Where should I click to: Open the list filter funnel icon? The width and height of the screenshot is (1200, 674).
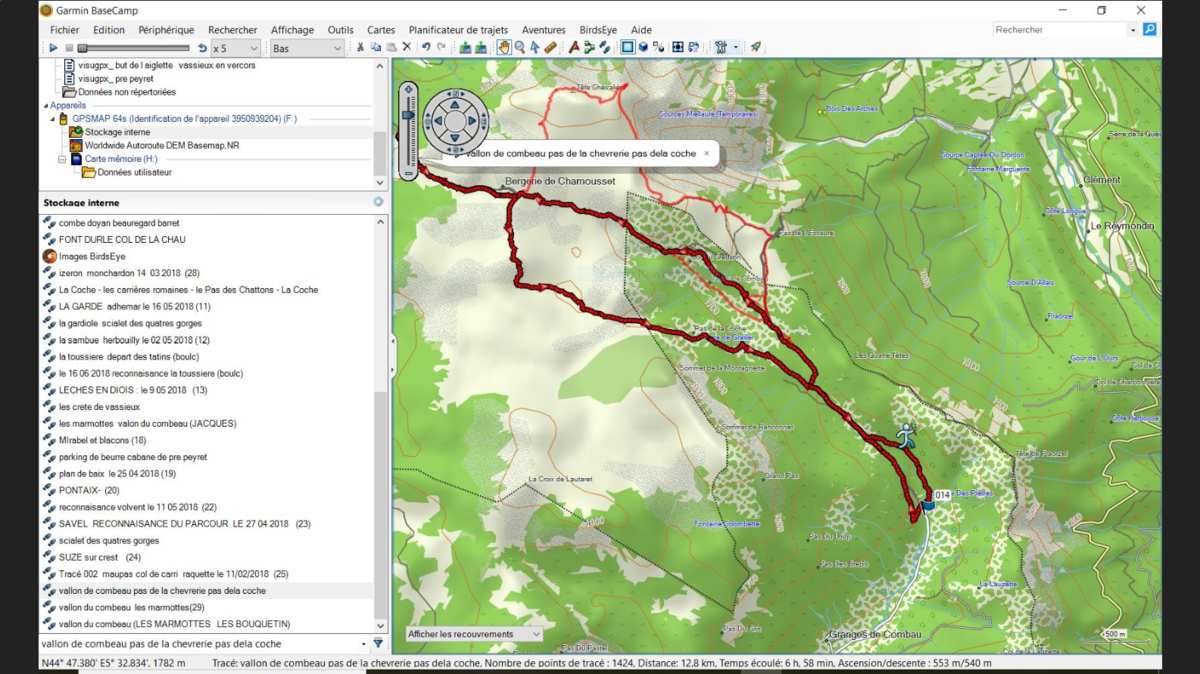click(x=378, y=644)
